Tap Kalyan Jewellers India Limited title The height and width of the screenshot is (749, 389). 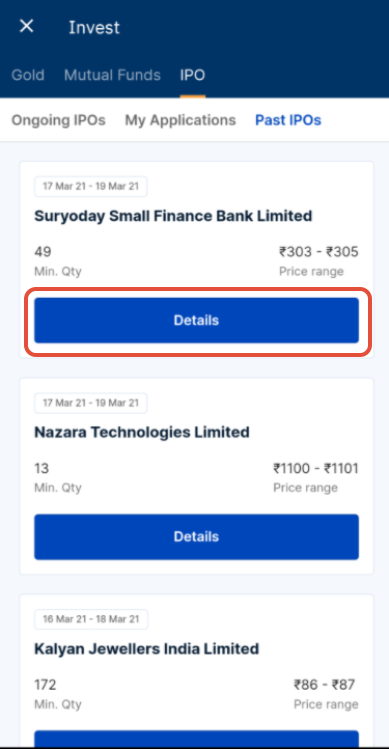coord(147,649)
